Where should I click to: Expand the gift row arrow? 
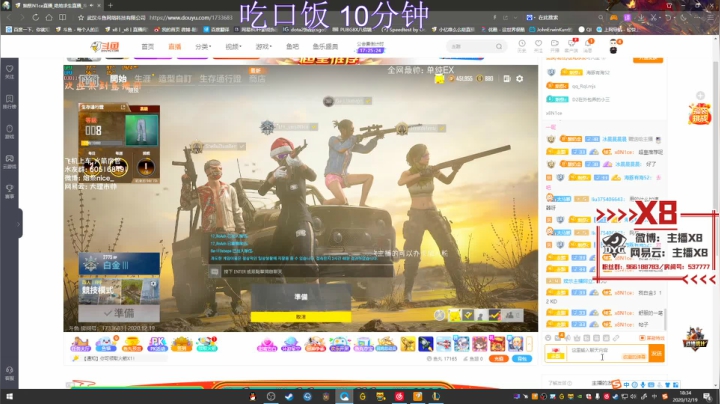(x=529, y=344)
